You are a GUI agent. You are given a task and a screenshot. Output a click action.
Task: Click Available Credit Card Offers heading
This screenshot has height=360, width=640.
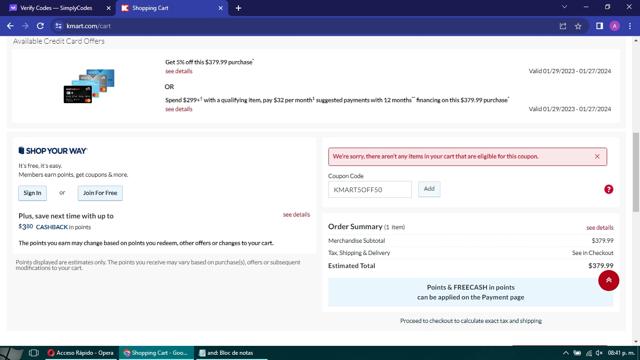(x=58, y=41)
